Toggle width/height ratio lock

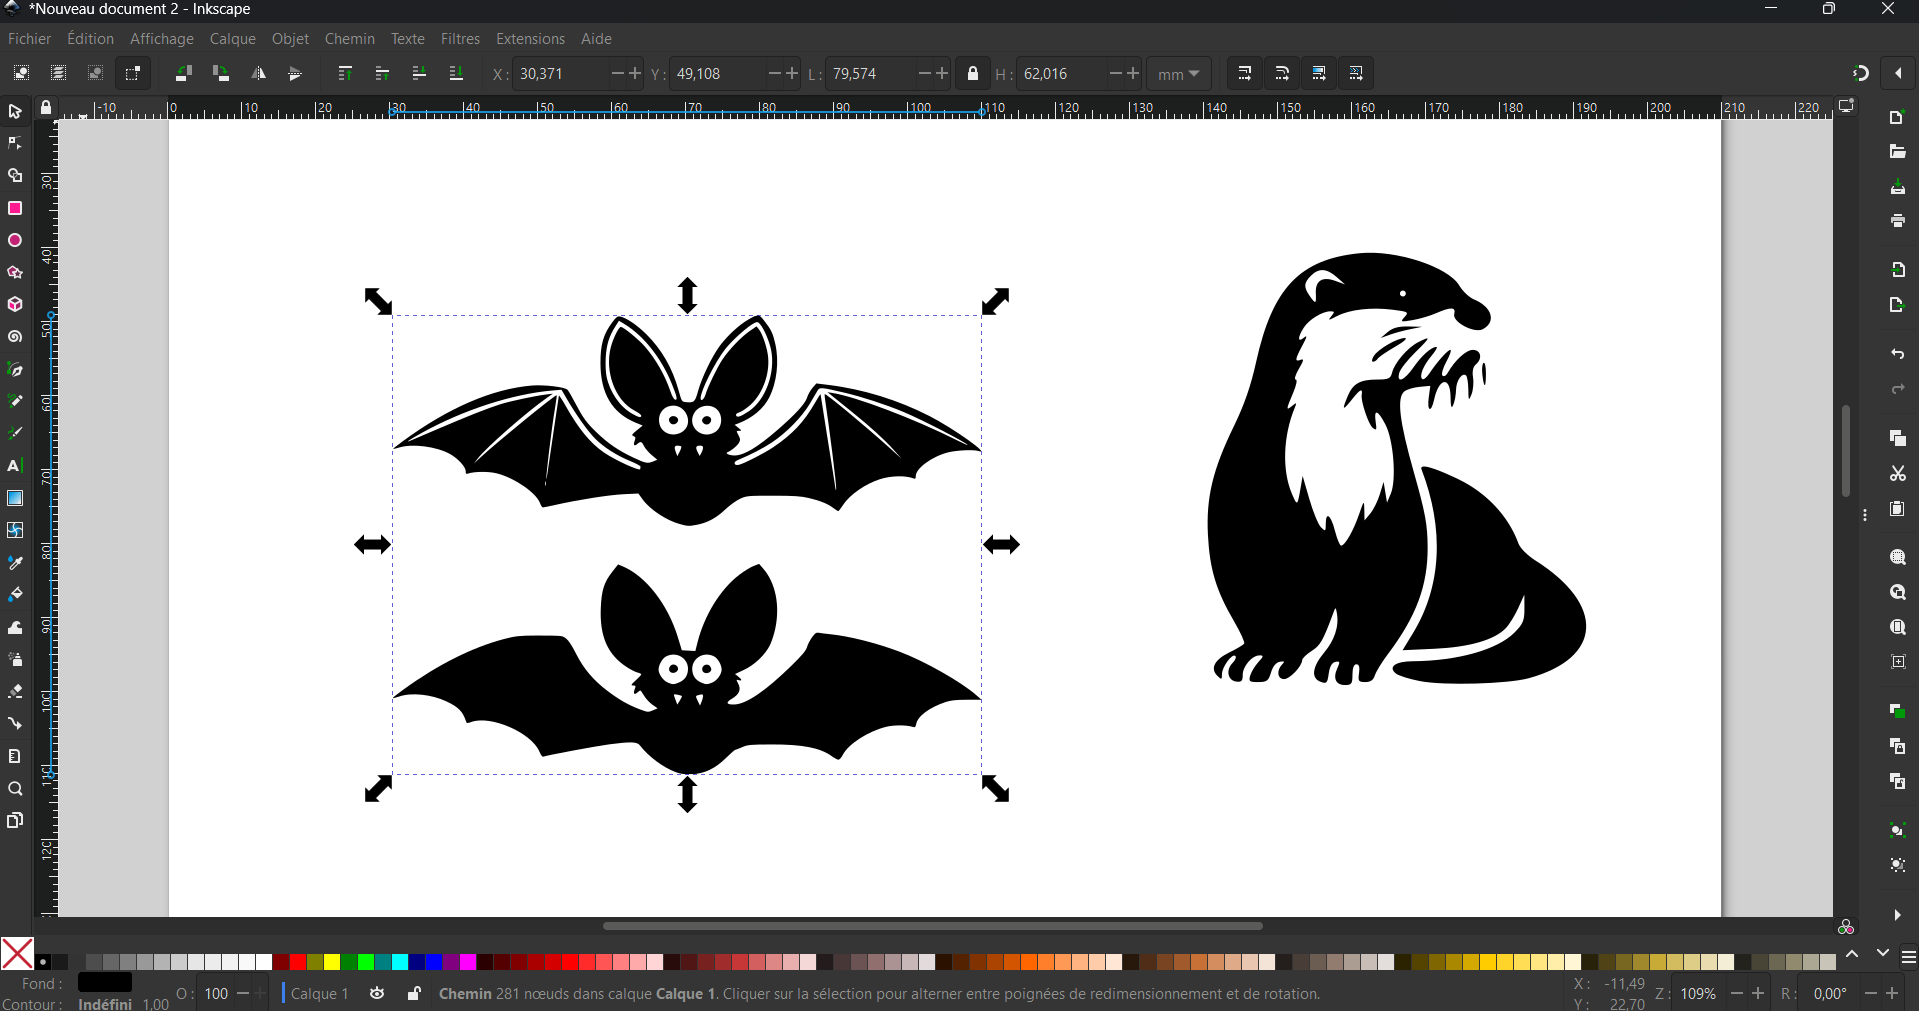[x=973, y=74]
